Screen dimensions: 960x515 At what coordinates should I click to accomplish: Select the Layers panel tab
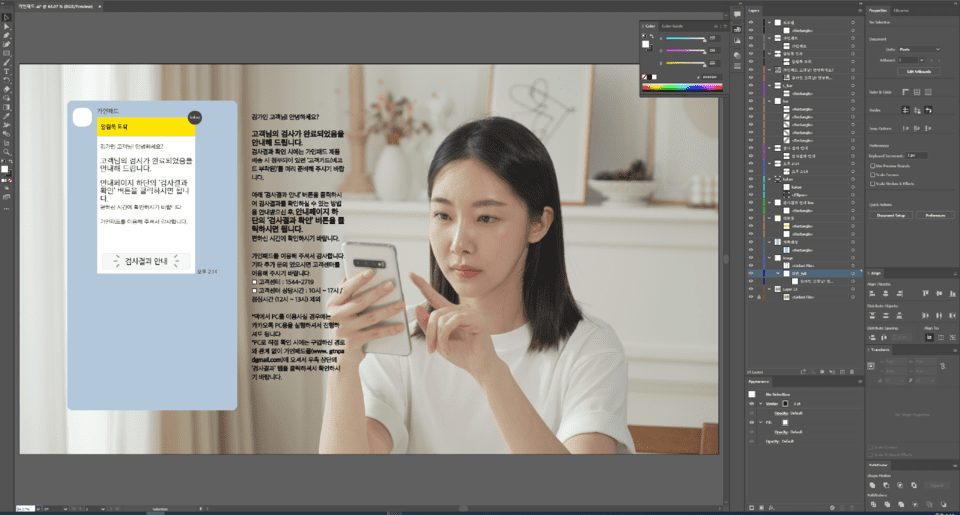point(754,10)
